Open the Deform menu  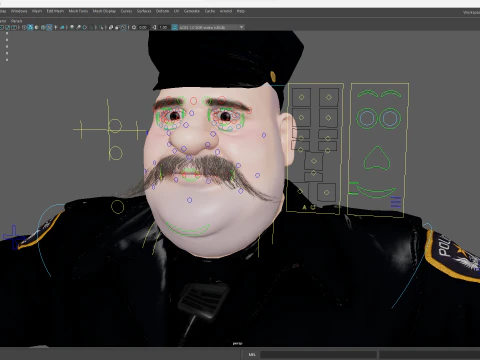tap(162, 11)
